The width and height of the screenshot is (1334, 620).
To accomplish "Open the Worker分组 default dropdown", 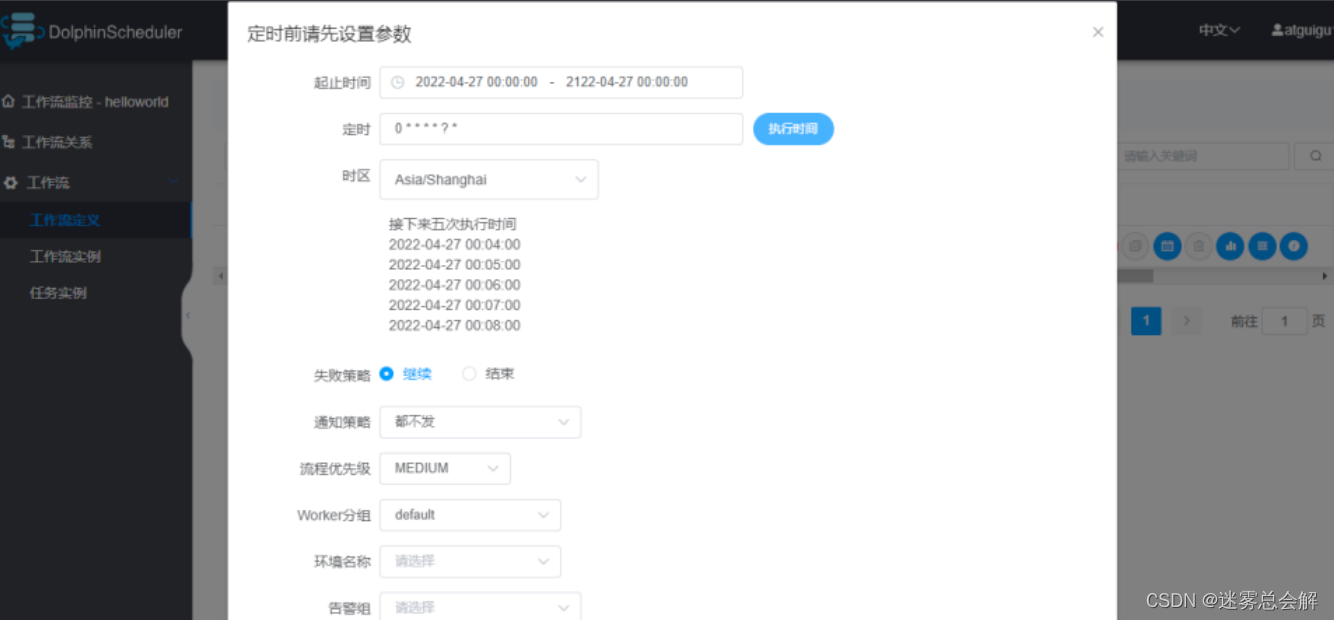I will (470, 515).
